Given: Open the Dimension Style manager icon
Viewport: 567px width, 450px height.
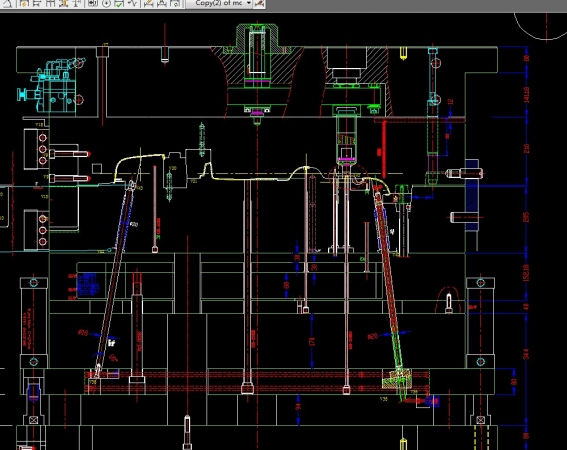Looking at the screenshot, I should (259, 3).
